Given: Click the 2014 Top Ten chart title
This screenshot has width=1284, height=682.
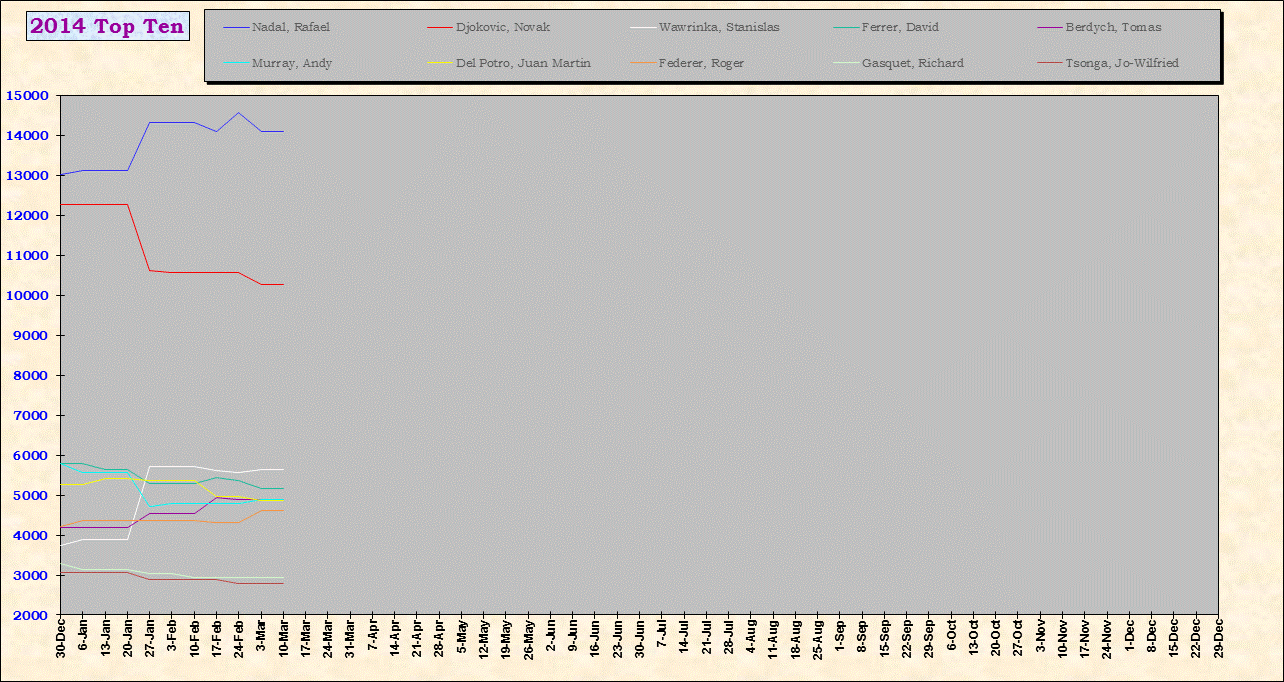Looking at the screenshot, I should [107, 27].
